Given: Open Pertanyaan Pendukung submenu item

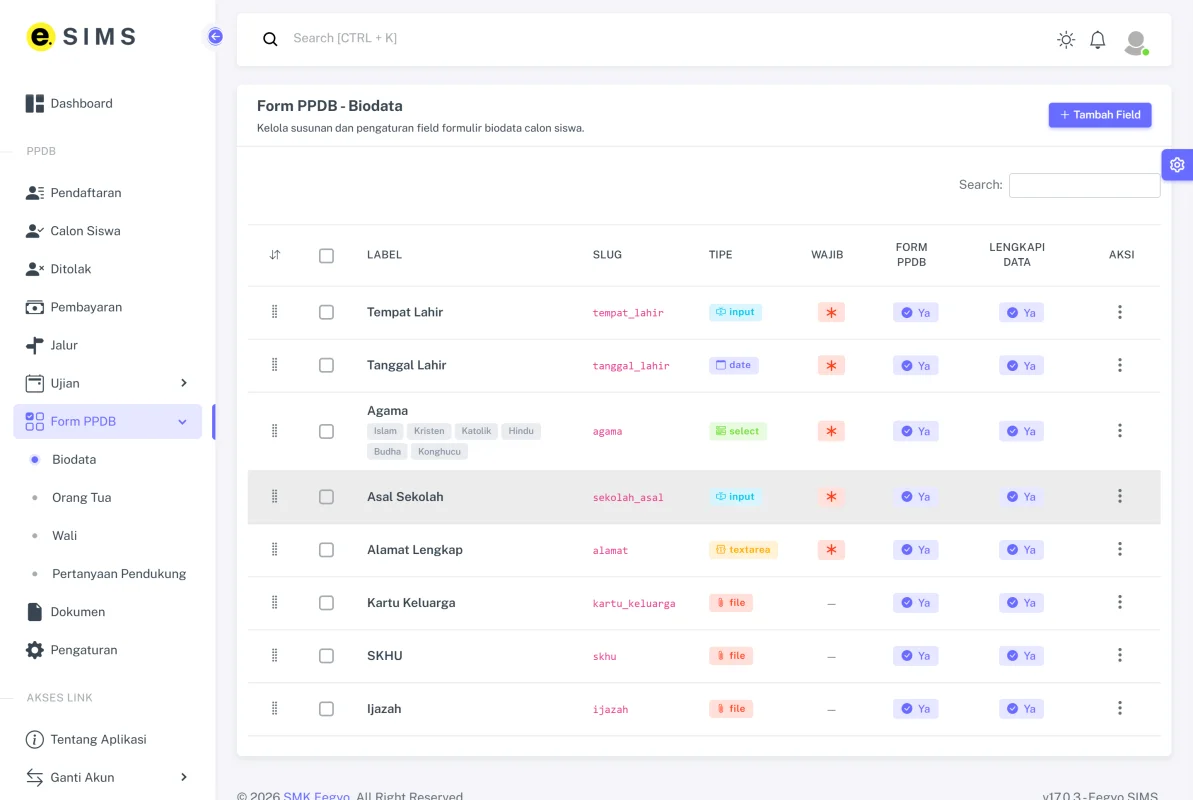Looking at the screenshot, I should (x=107, y=574).
